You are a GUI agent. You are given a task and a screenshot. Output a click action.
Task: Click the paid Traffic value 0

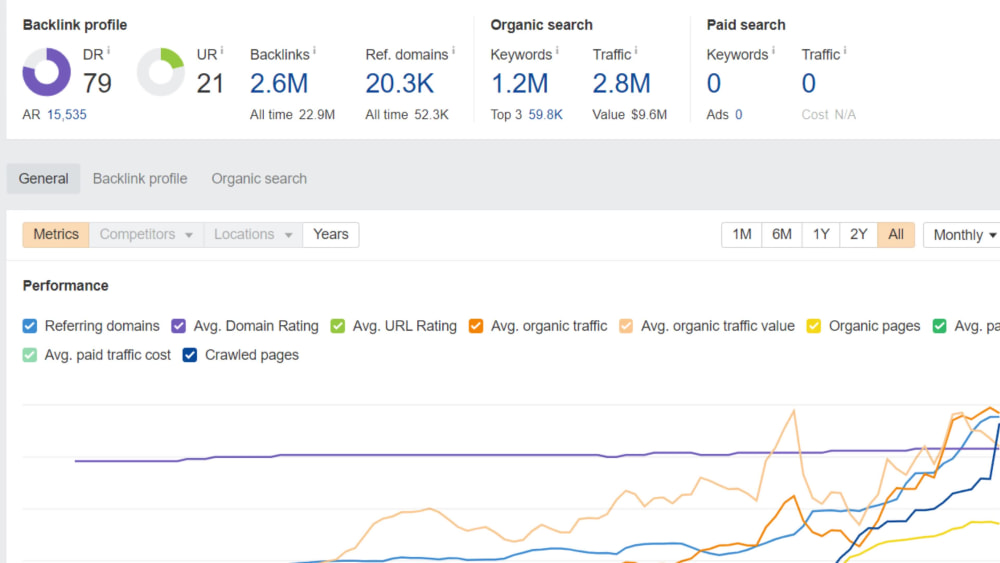tap(809, 84)
